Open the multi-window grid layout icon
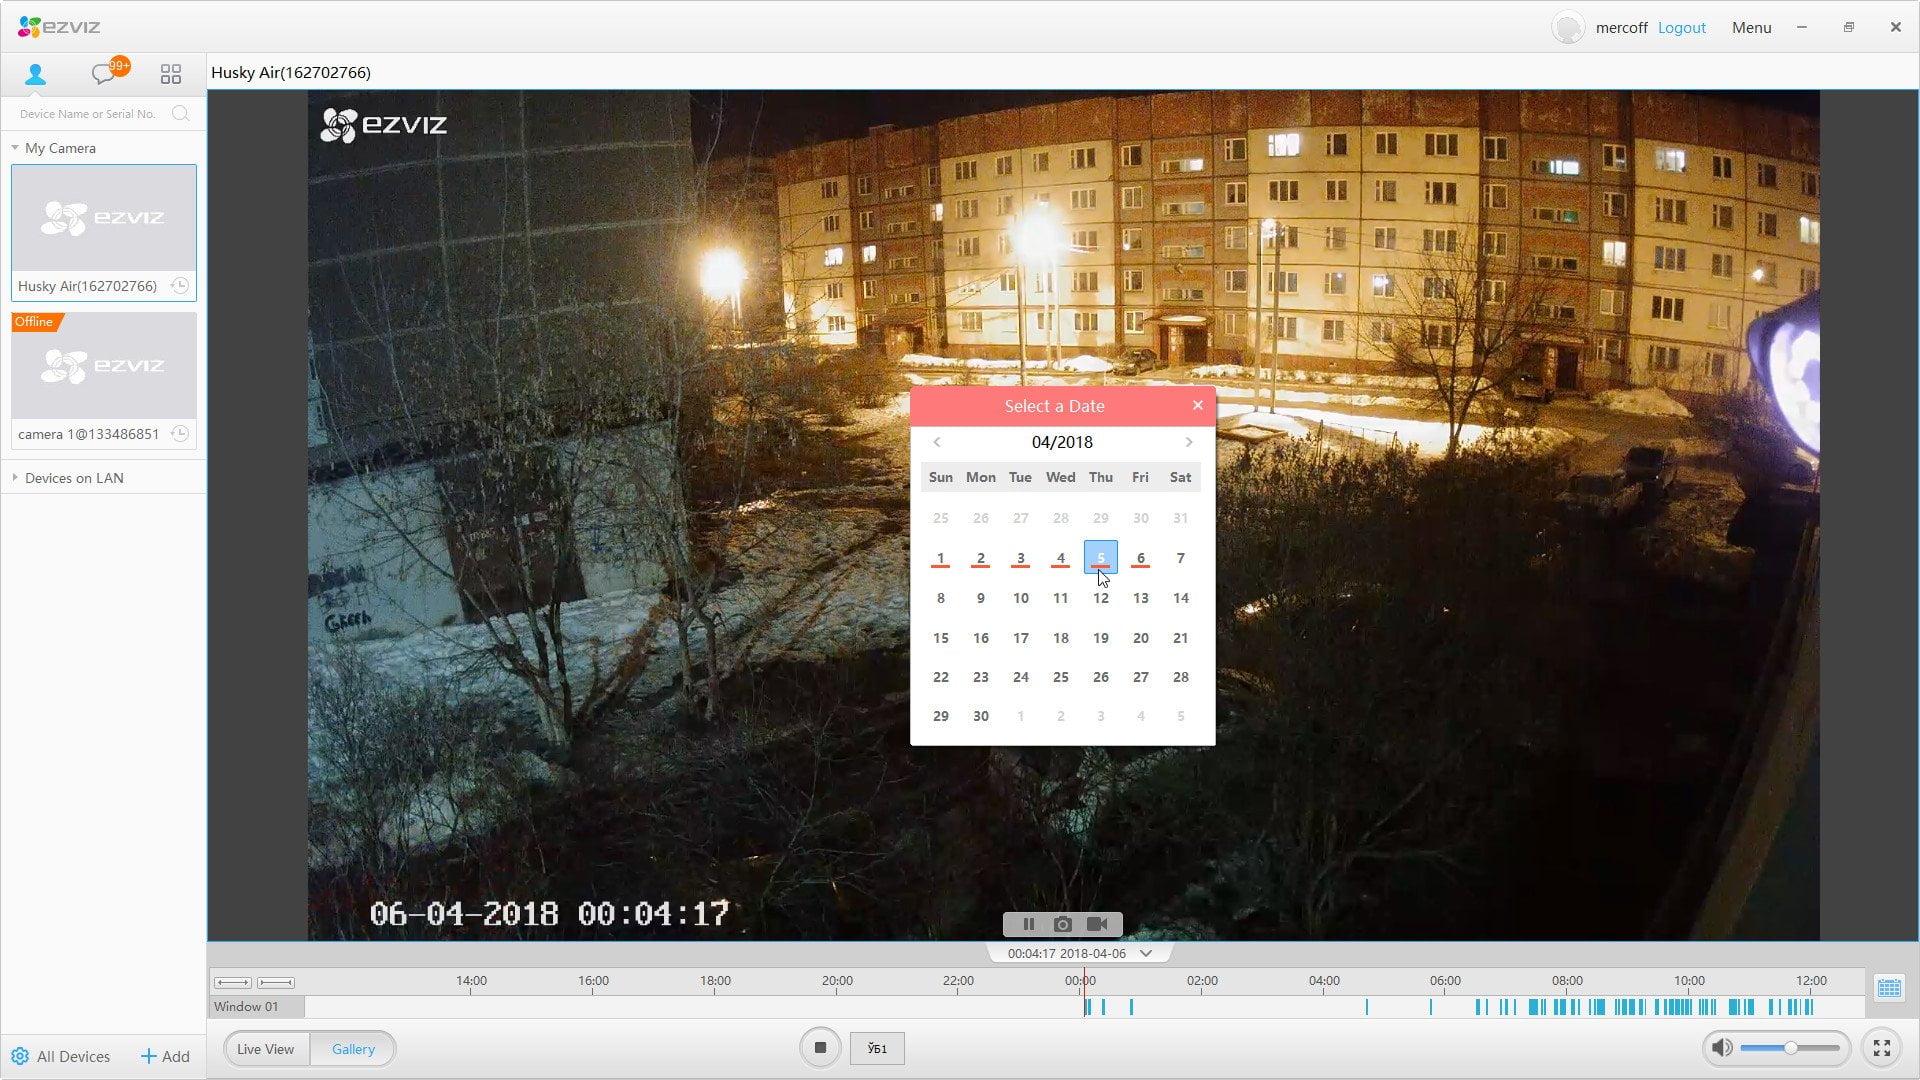Image resolution: width=1920 pixels, height=1080 pixels. click(171, 74)
